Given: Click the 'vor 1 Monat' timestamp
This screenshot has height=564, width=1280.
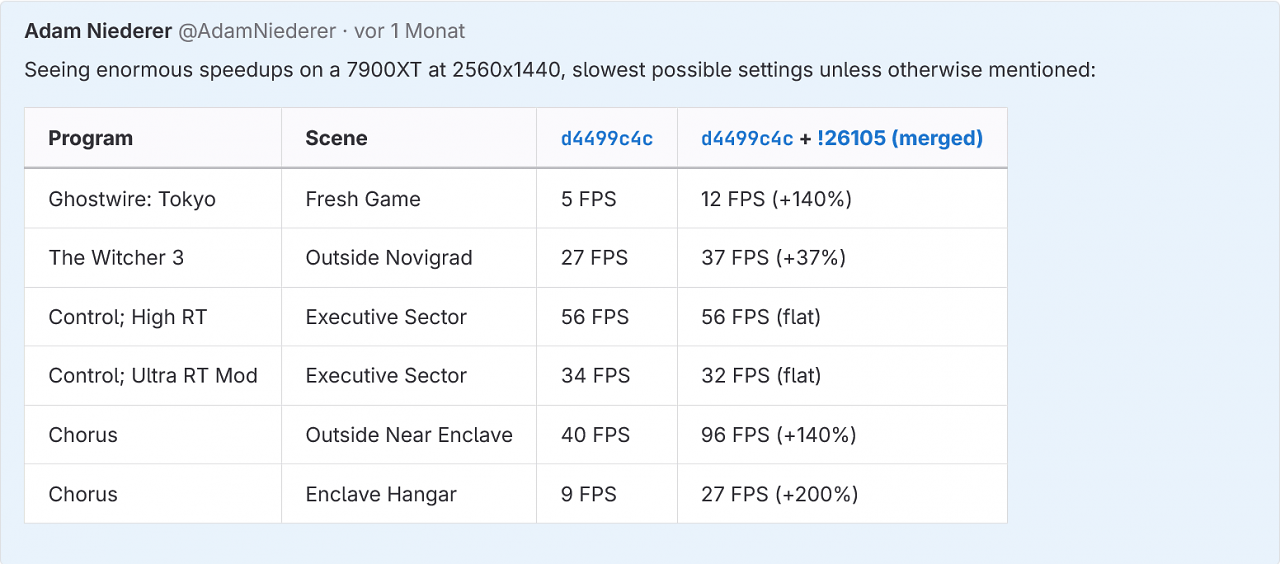Looking at the screenshot, I should 410,31.
